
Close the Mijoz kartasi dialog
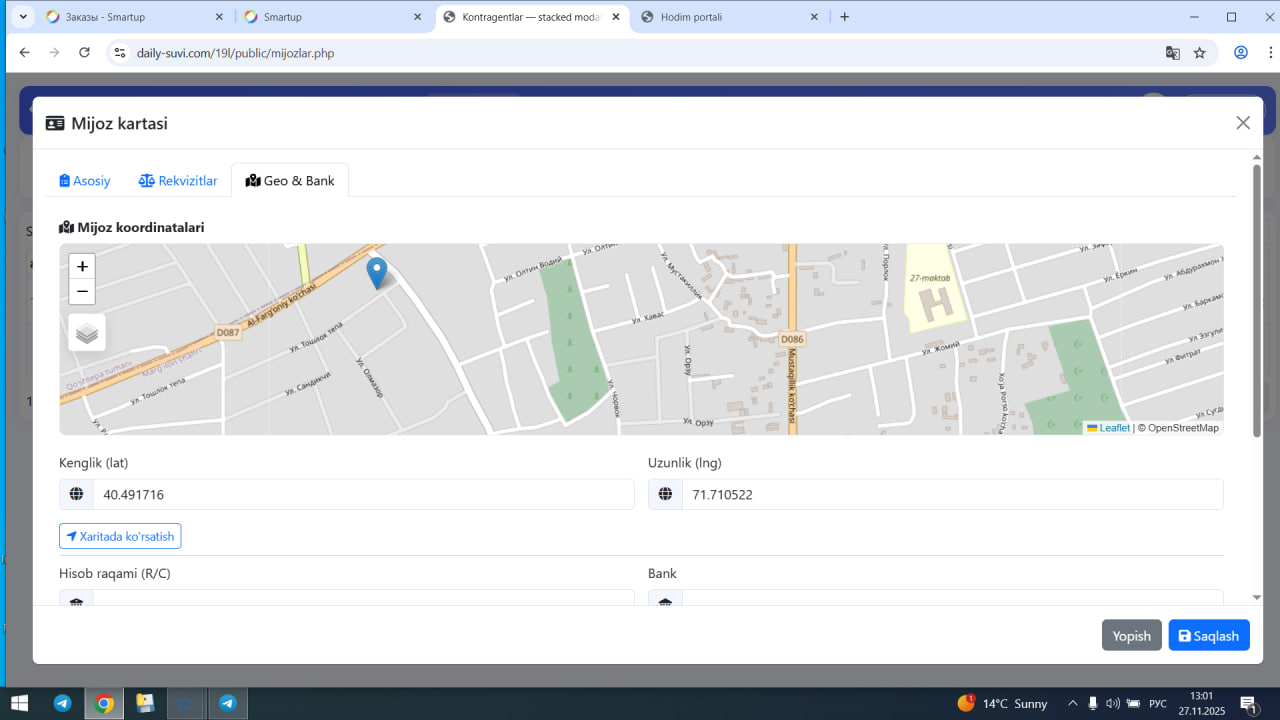click(1243, 123)
